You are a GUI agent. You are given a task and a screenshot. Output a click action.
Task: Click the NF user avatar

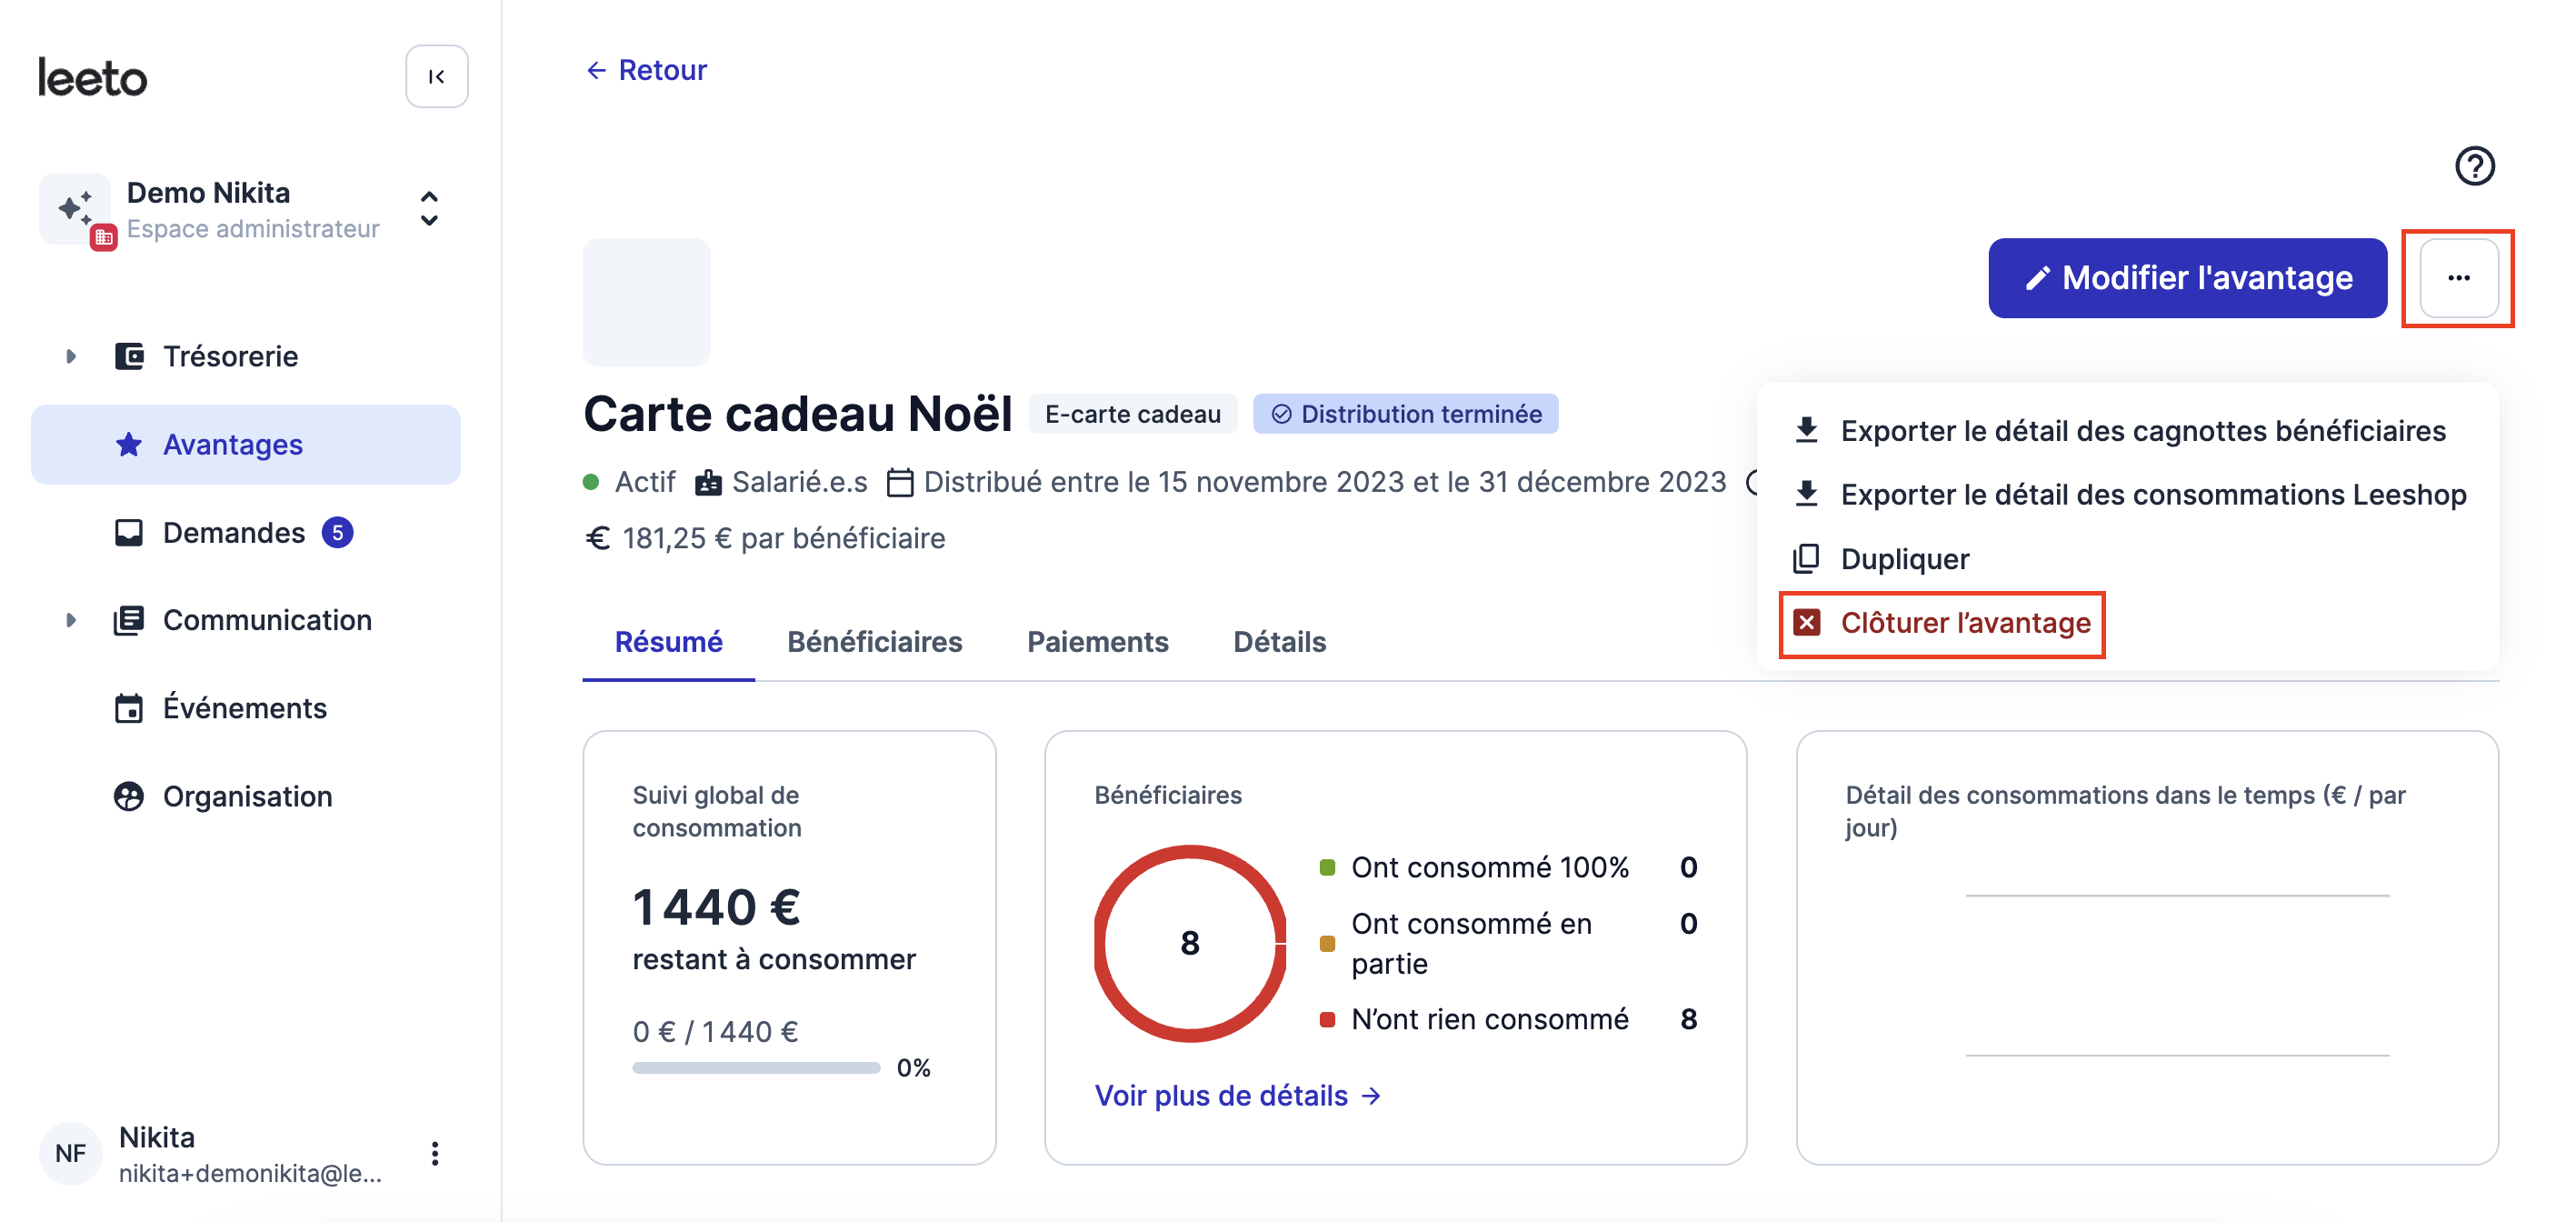[x=71, y=1153]
